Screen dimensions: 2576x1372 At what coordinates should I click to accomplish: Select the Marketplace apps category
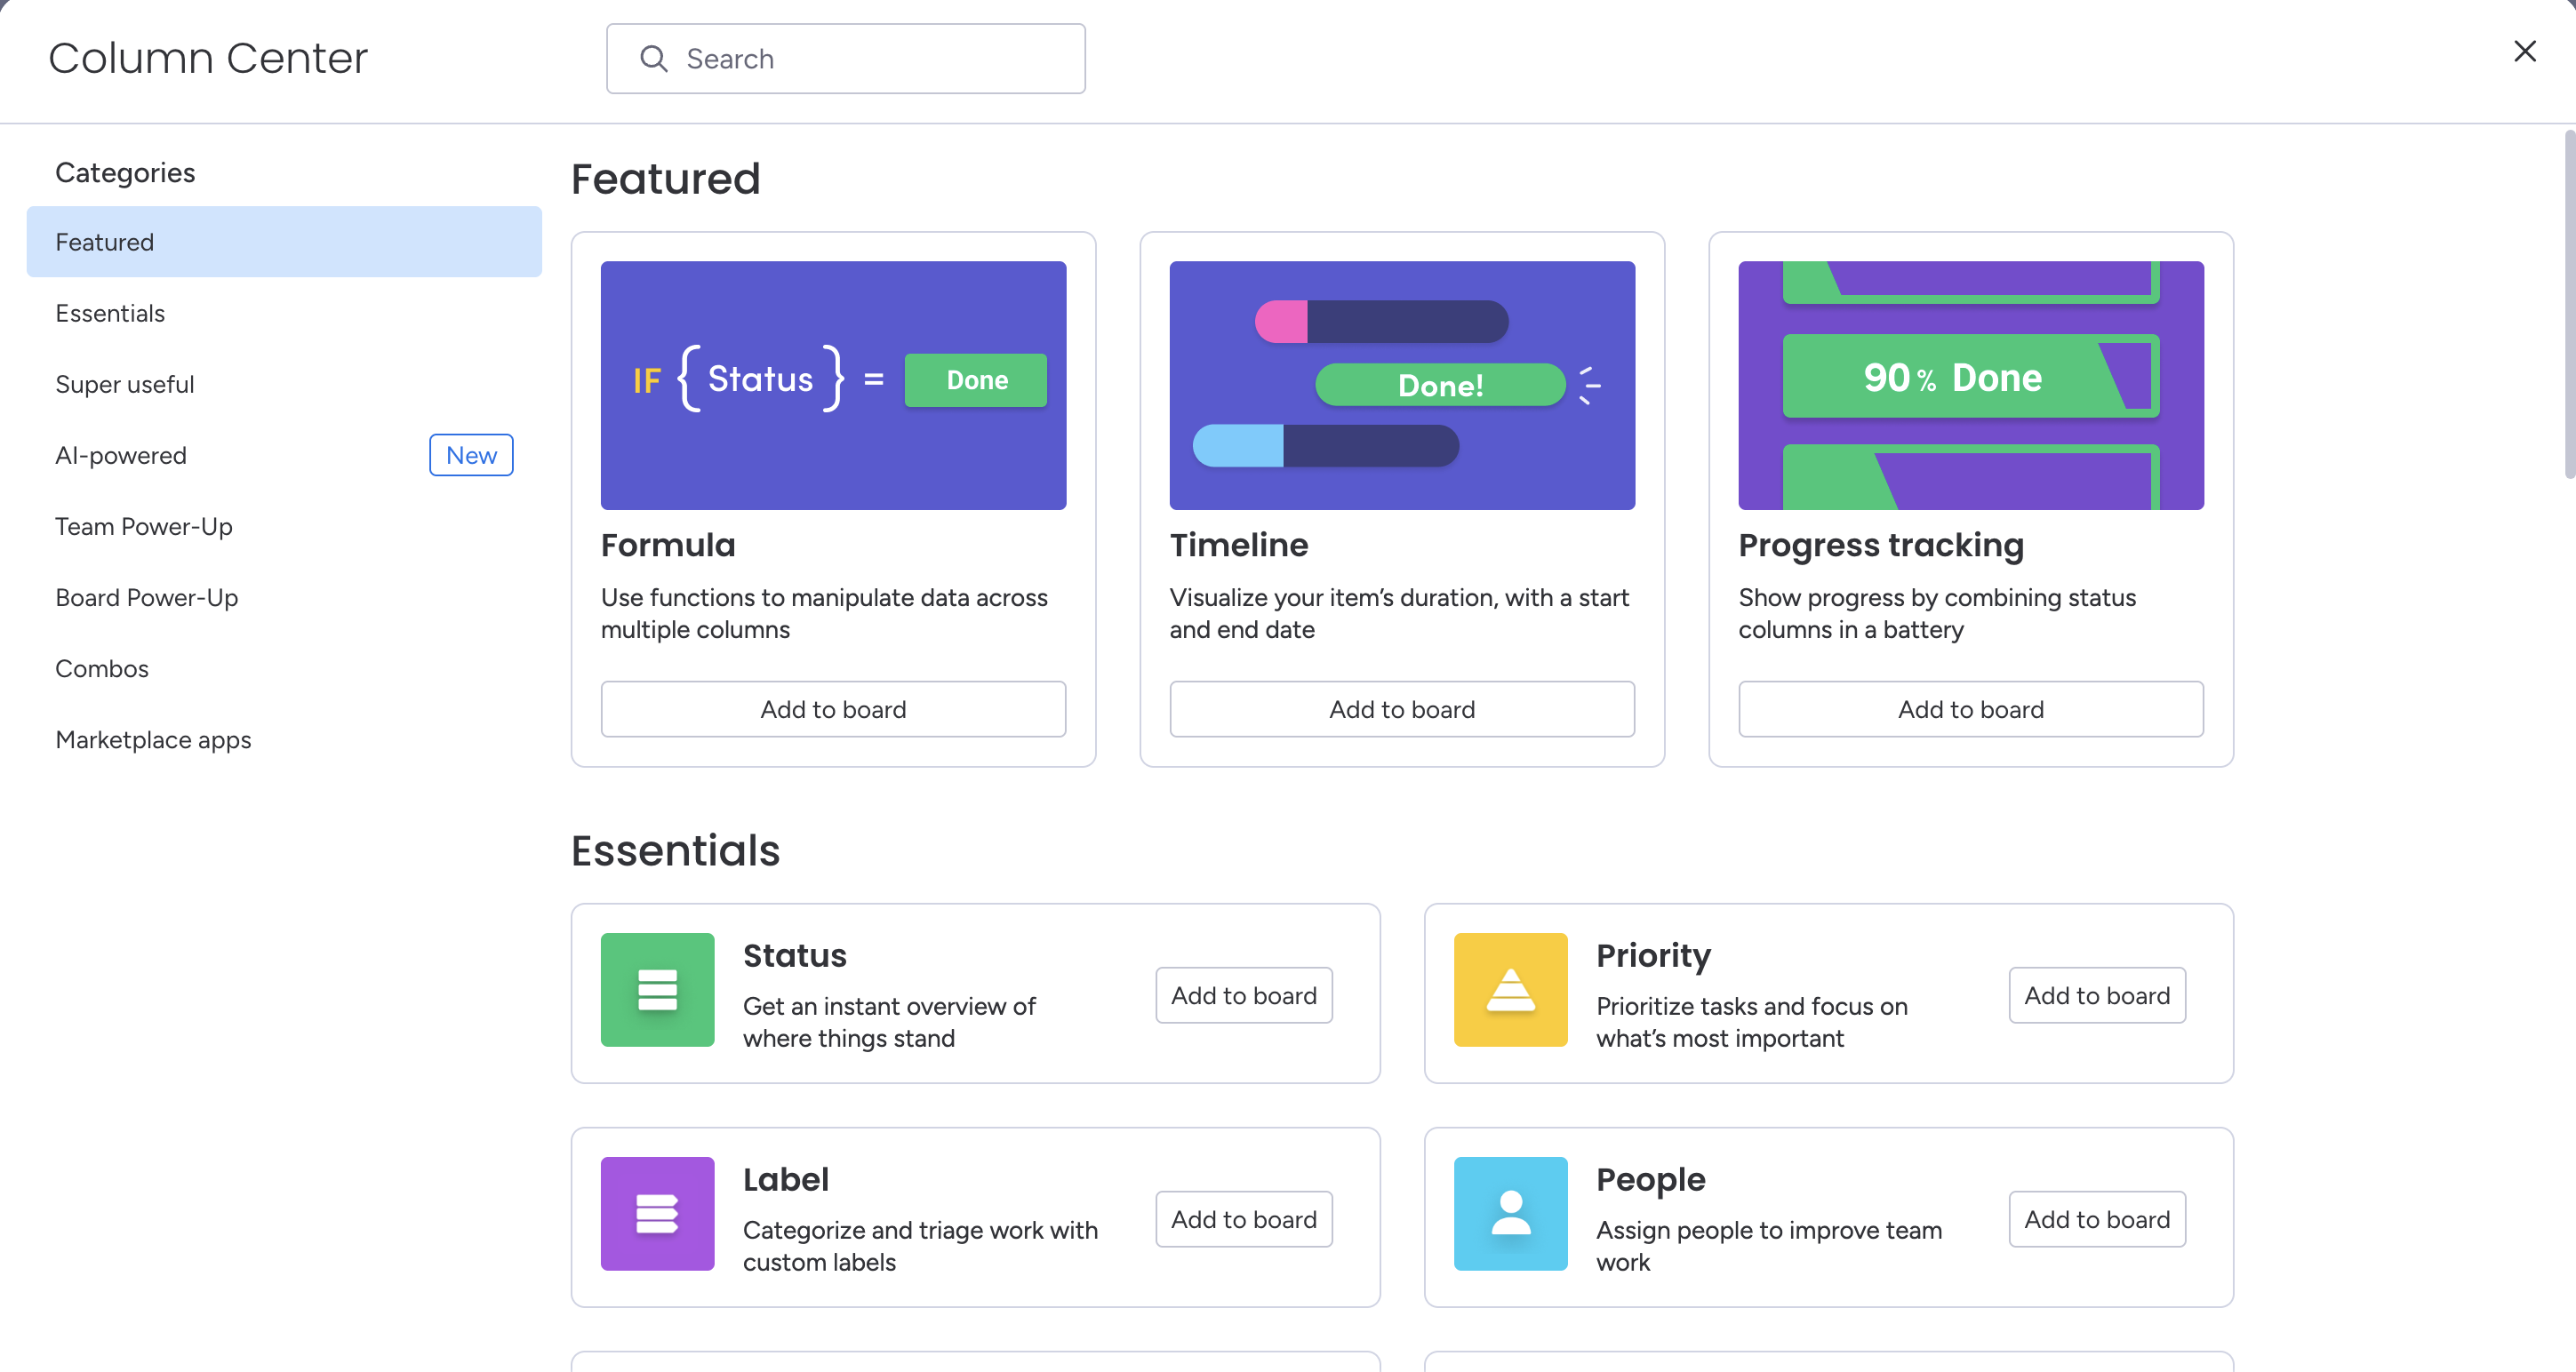coord(153,739)
